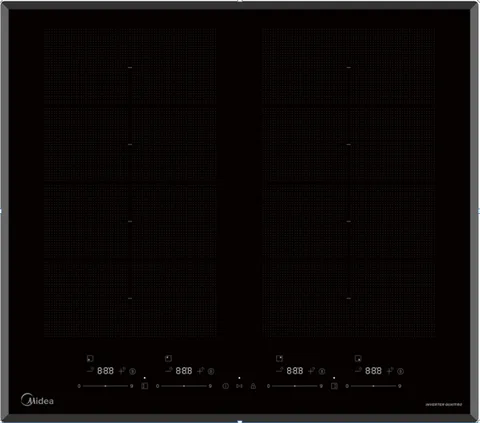Tap the power on/off icon
The height and width of the screenshot is (423, 480).
pos(226,386)
